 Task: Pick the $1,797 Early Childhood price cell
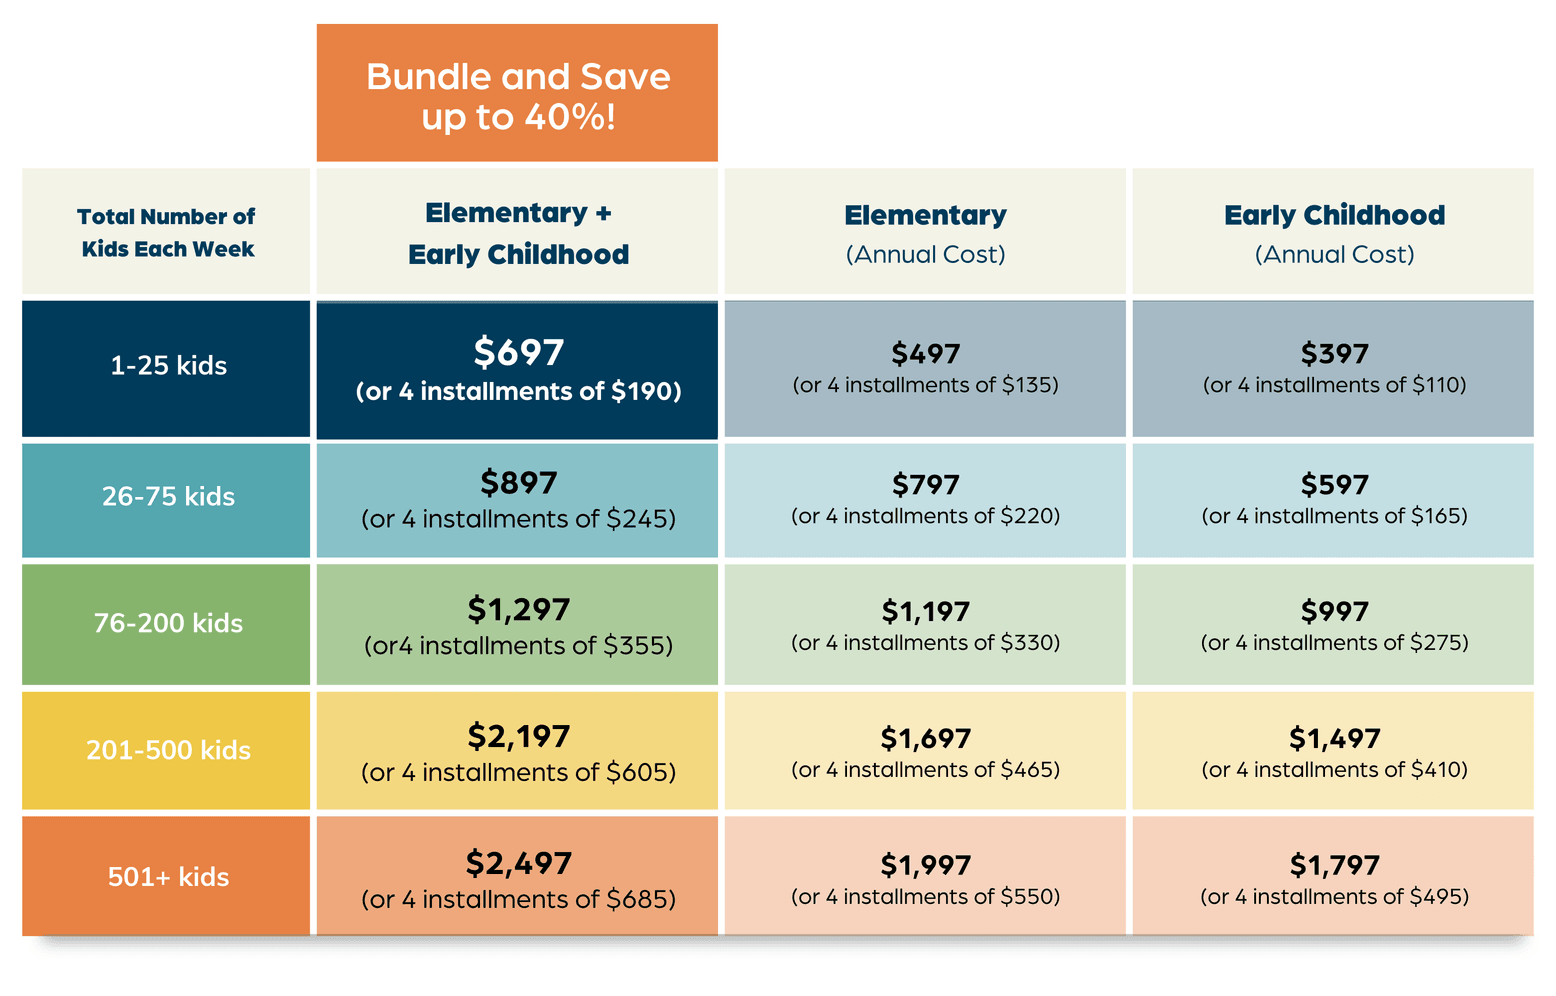(1333, 877)
